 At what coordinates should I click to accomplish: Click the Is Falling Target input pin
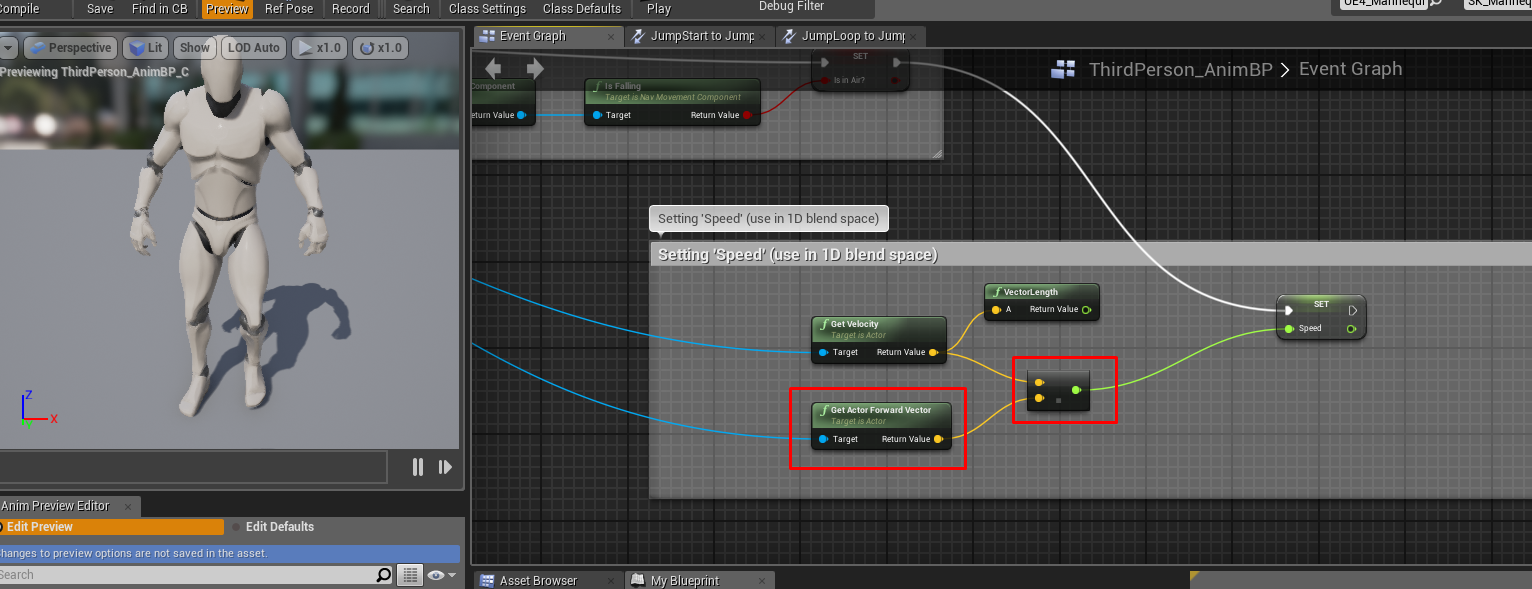[597, 115]
